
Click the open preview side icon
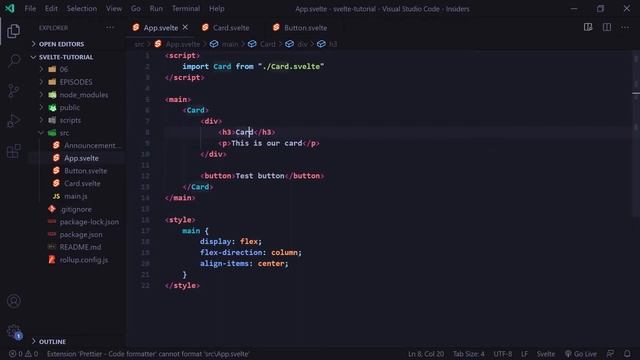588,27
